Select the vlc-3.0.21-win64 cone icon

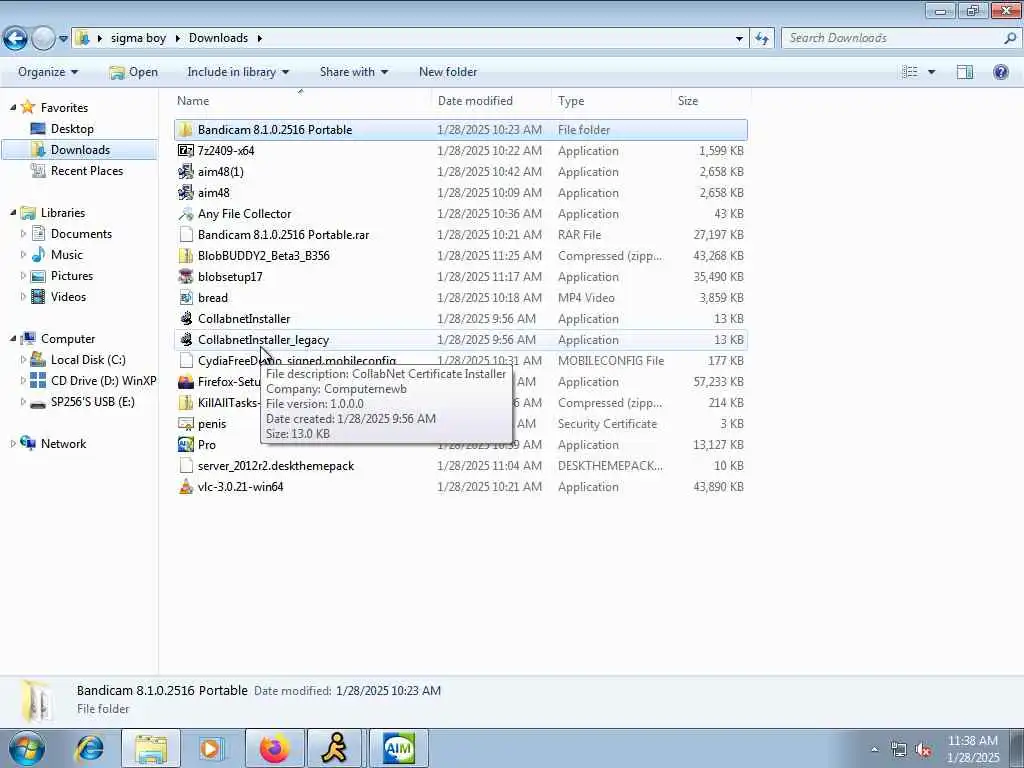(185, 487)
